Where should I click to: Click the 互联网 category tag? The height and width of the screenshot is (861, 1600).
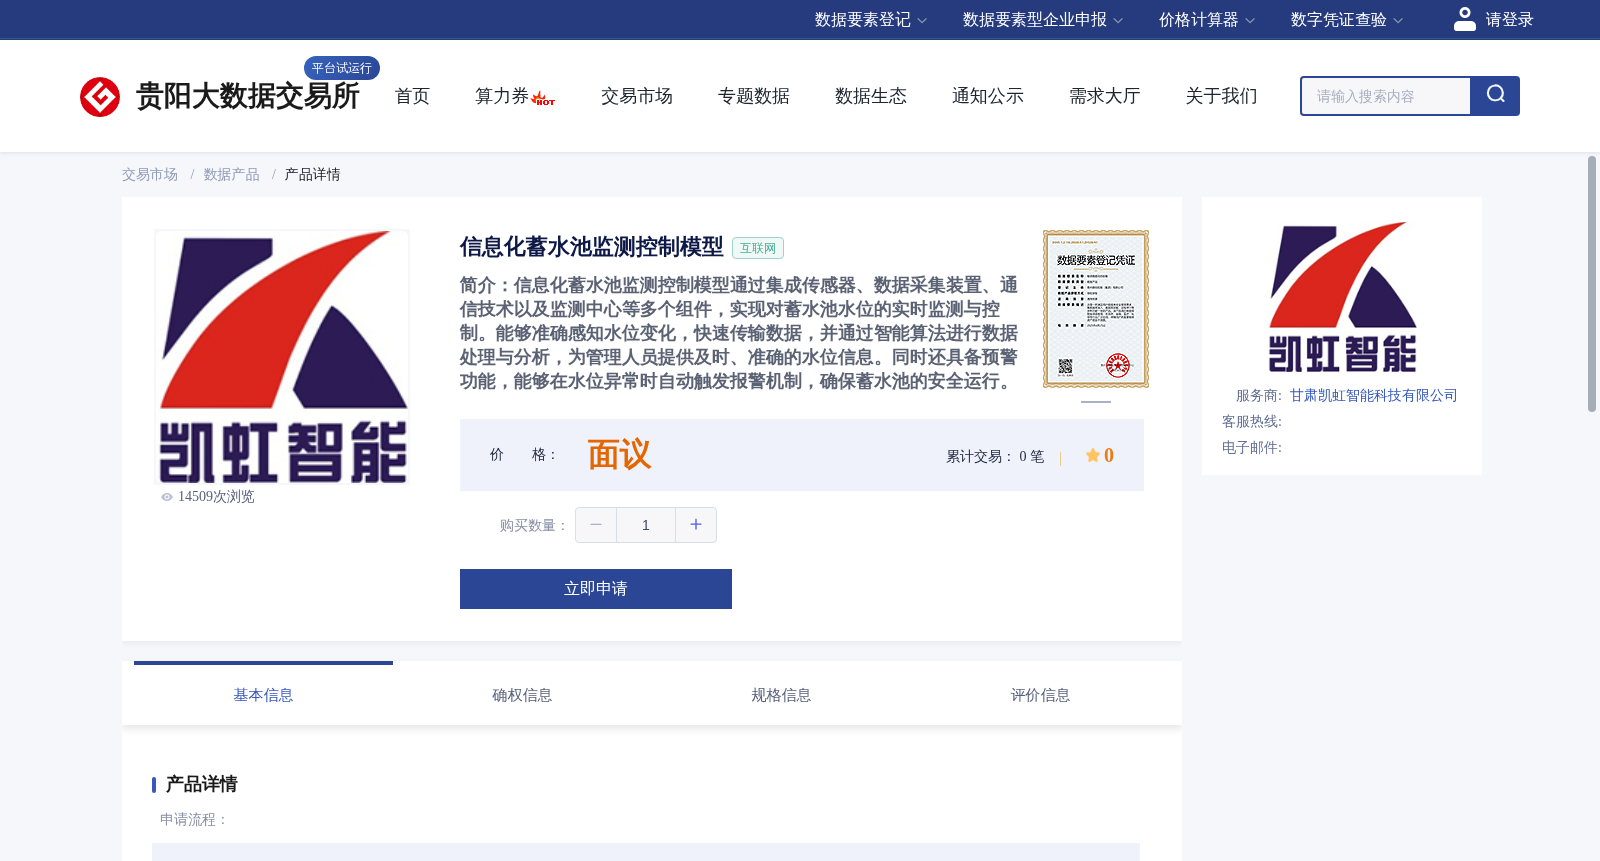click(x=758, y=248)
